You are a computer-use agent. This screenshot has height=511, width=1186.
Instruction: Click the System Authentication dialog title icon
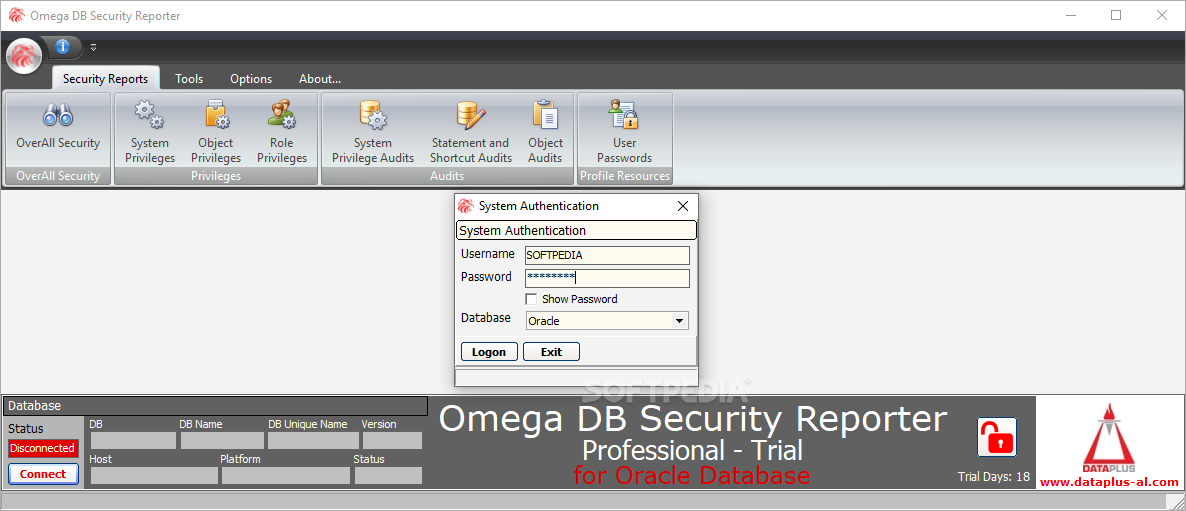click(x=466, y=206)
